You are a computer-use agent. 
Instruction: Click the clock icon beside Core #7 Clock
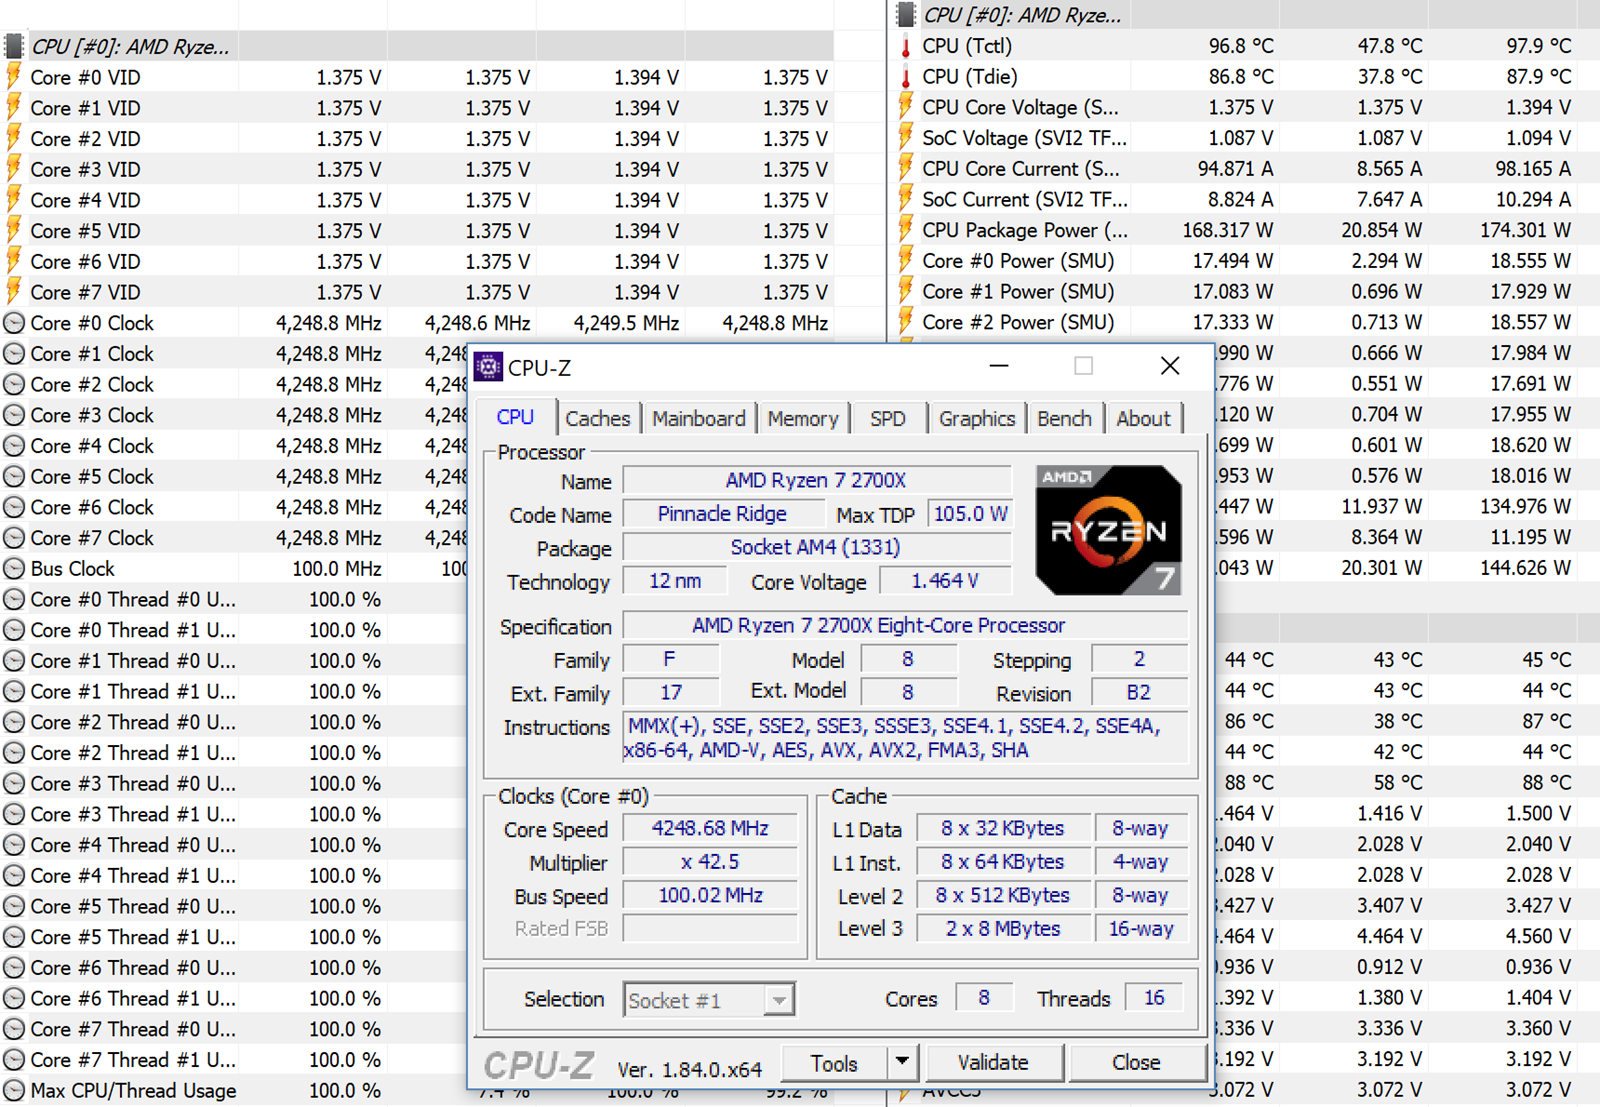(14, 538)
